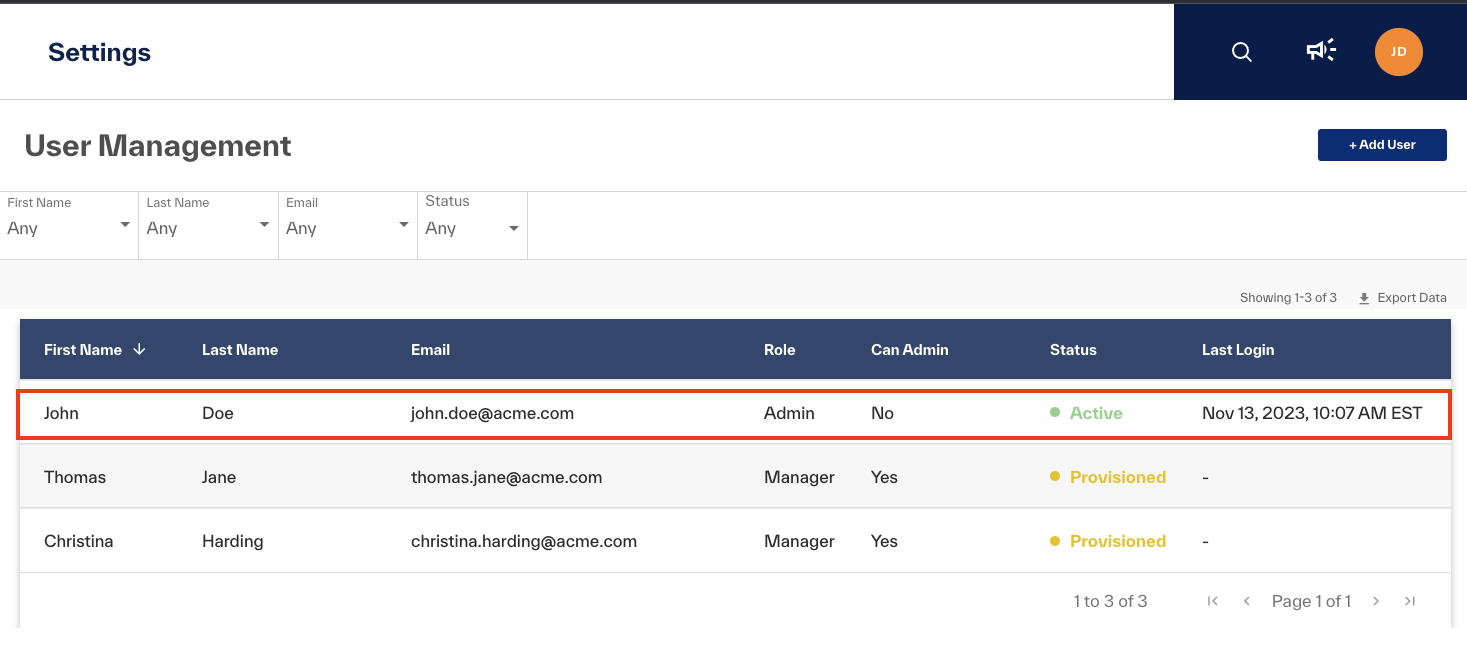Image resolution: width=1467 pixels, height=653 pixels.
Task: Open Christina Harding's user row
Action: (735, 541)
